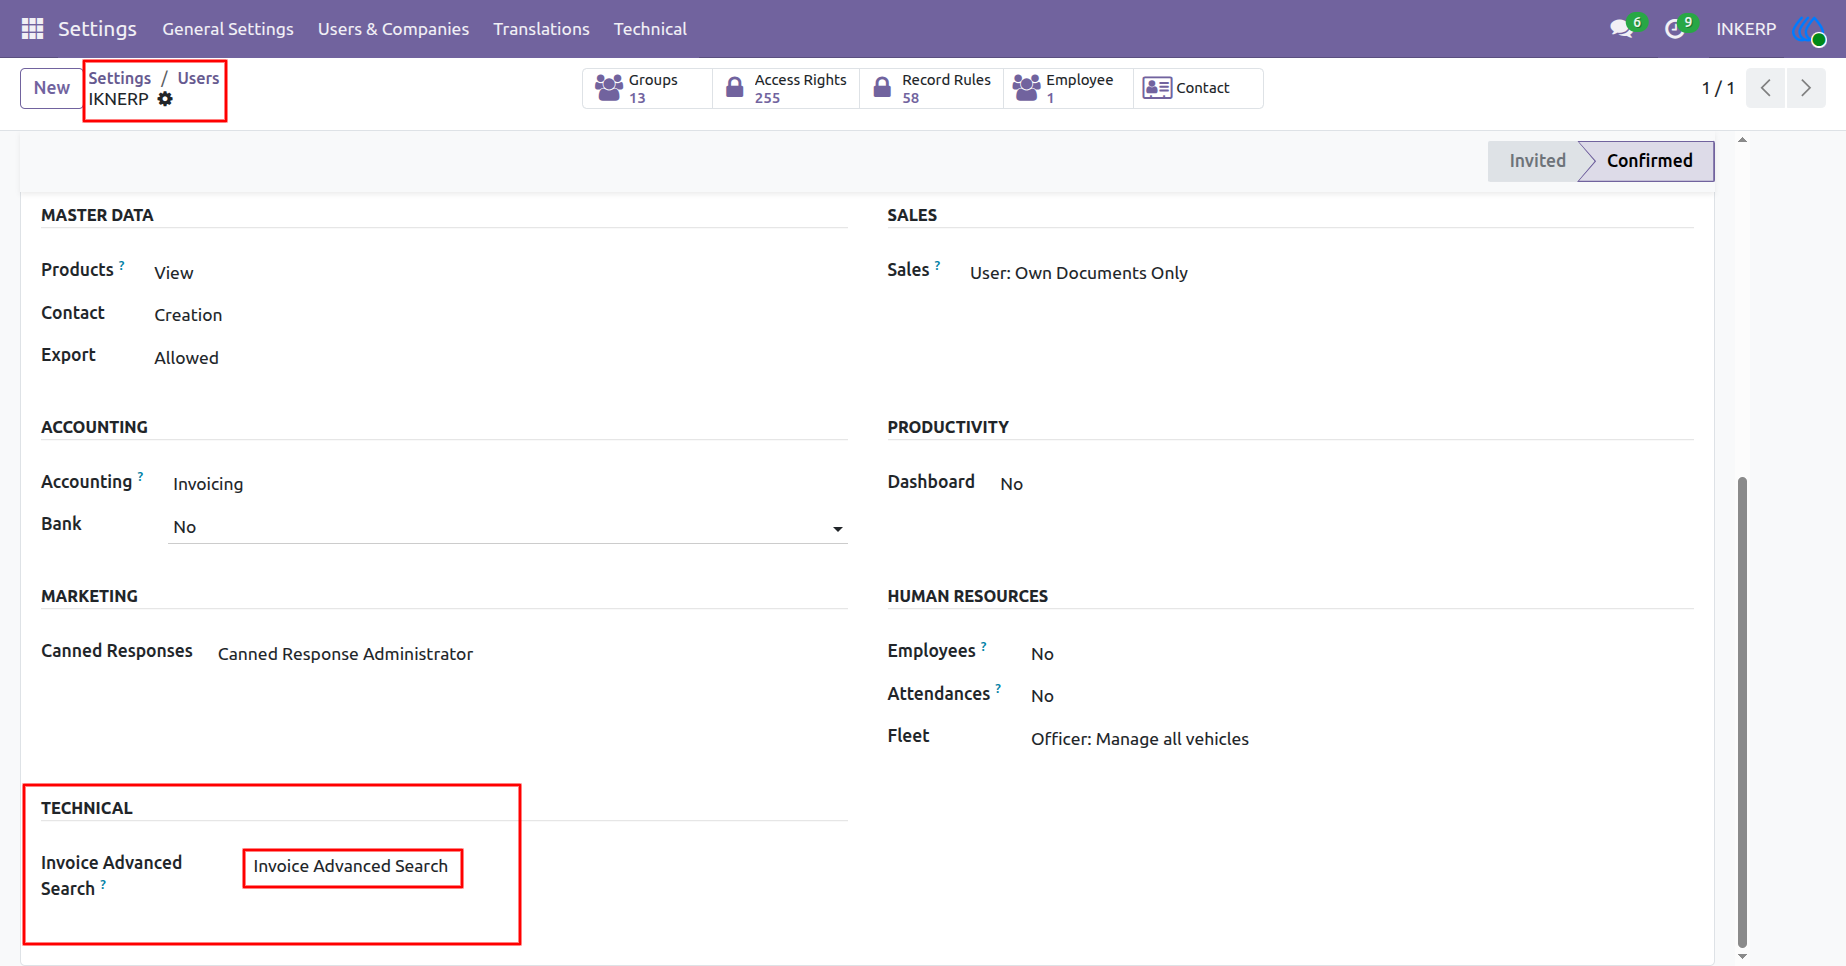This screenshot has width=1846, height=966.
Task: Click Accounting help question mark
Action: tap(140, 477)
